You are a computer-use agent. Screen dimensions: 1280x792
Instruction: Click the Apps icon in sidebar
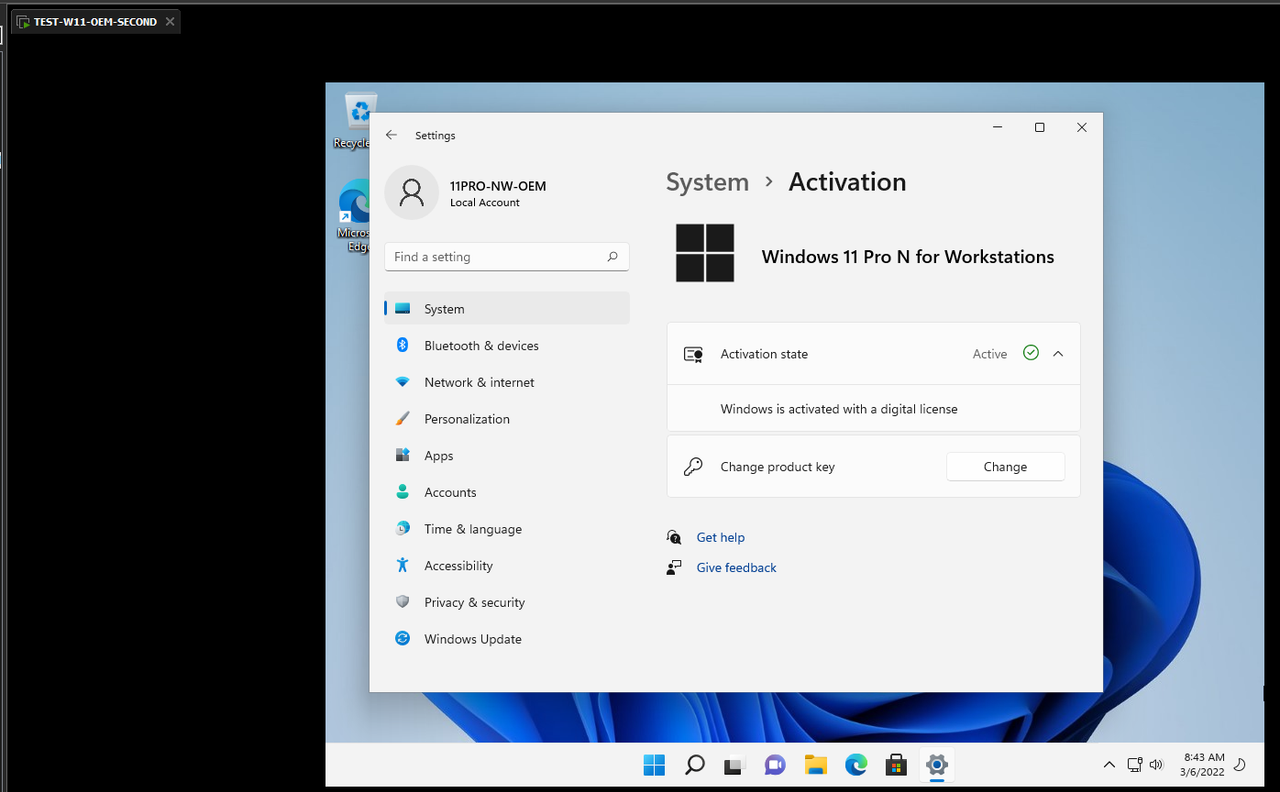403,455
